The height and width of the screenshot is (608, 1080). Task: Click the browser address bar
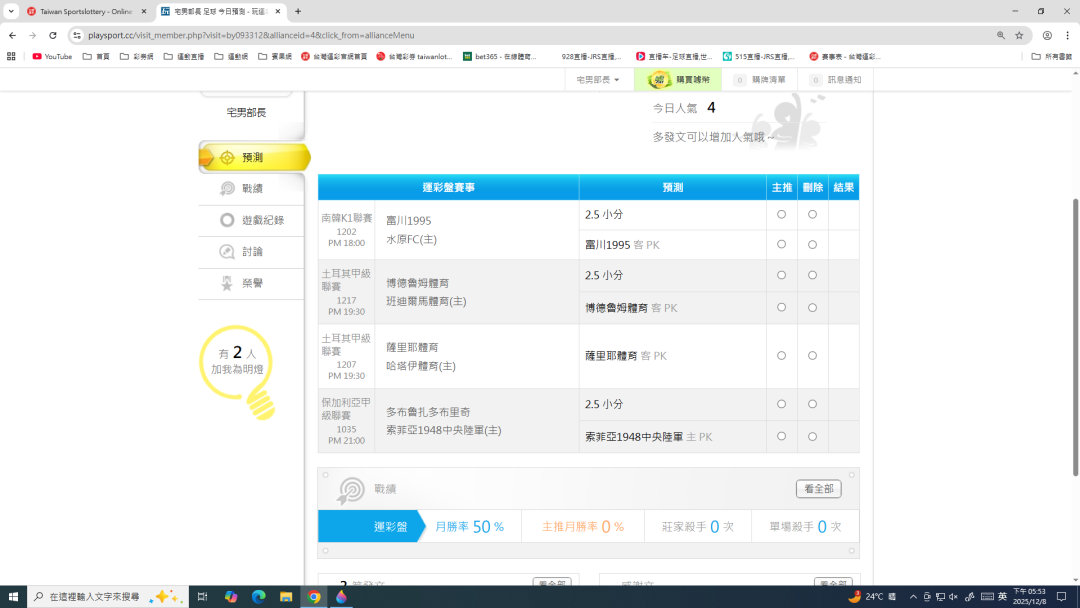[x=500, y=35]
